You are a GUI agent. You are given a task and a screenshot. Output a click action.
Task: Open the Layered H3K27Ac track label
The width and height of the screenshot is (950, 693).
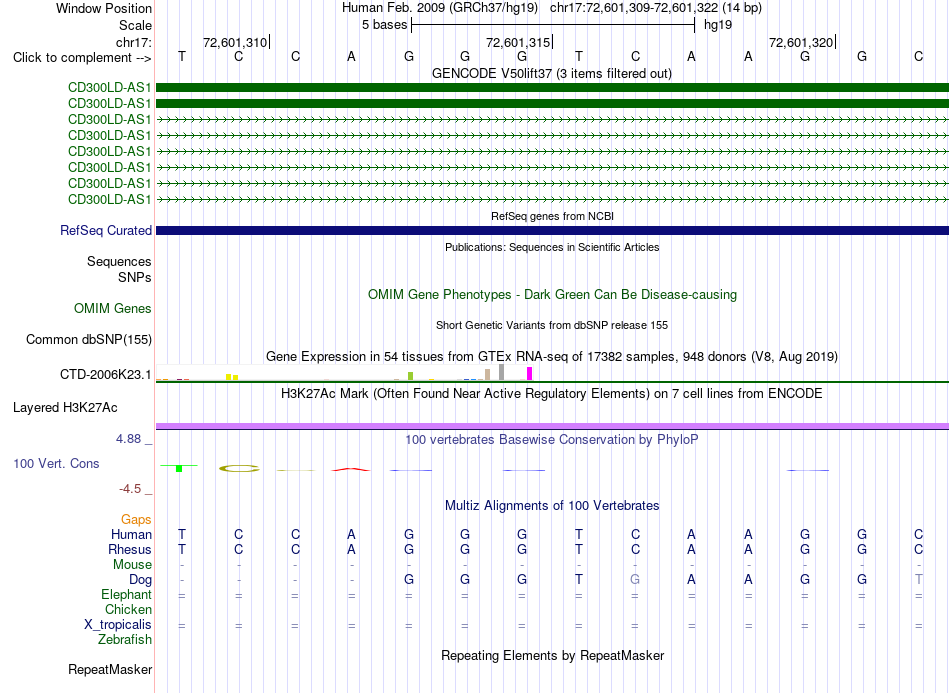click(65, 408)
